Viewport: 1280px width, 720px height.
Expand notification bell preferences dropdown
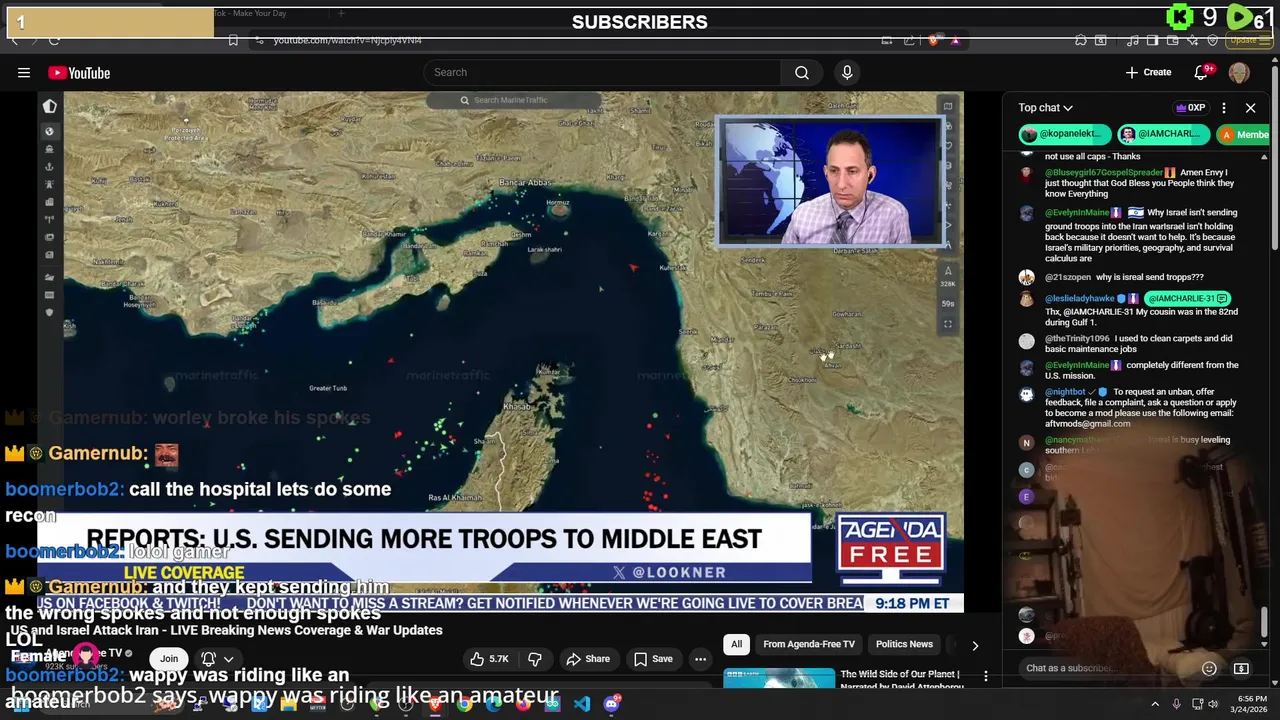click(218, 658)
